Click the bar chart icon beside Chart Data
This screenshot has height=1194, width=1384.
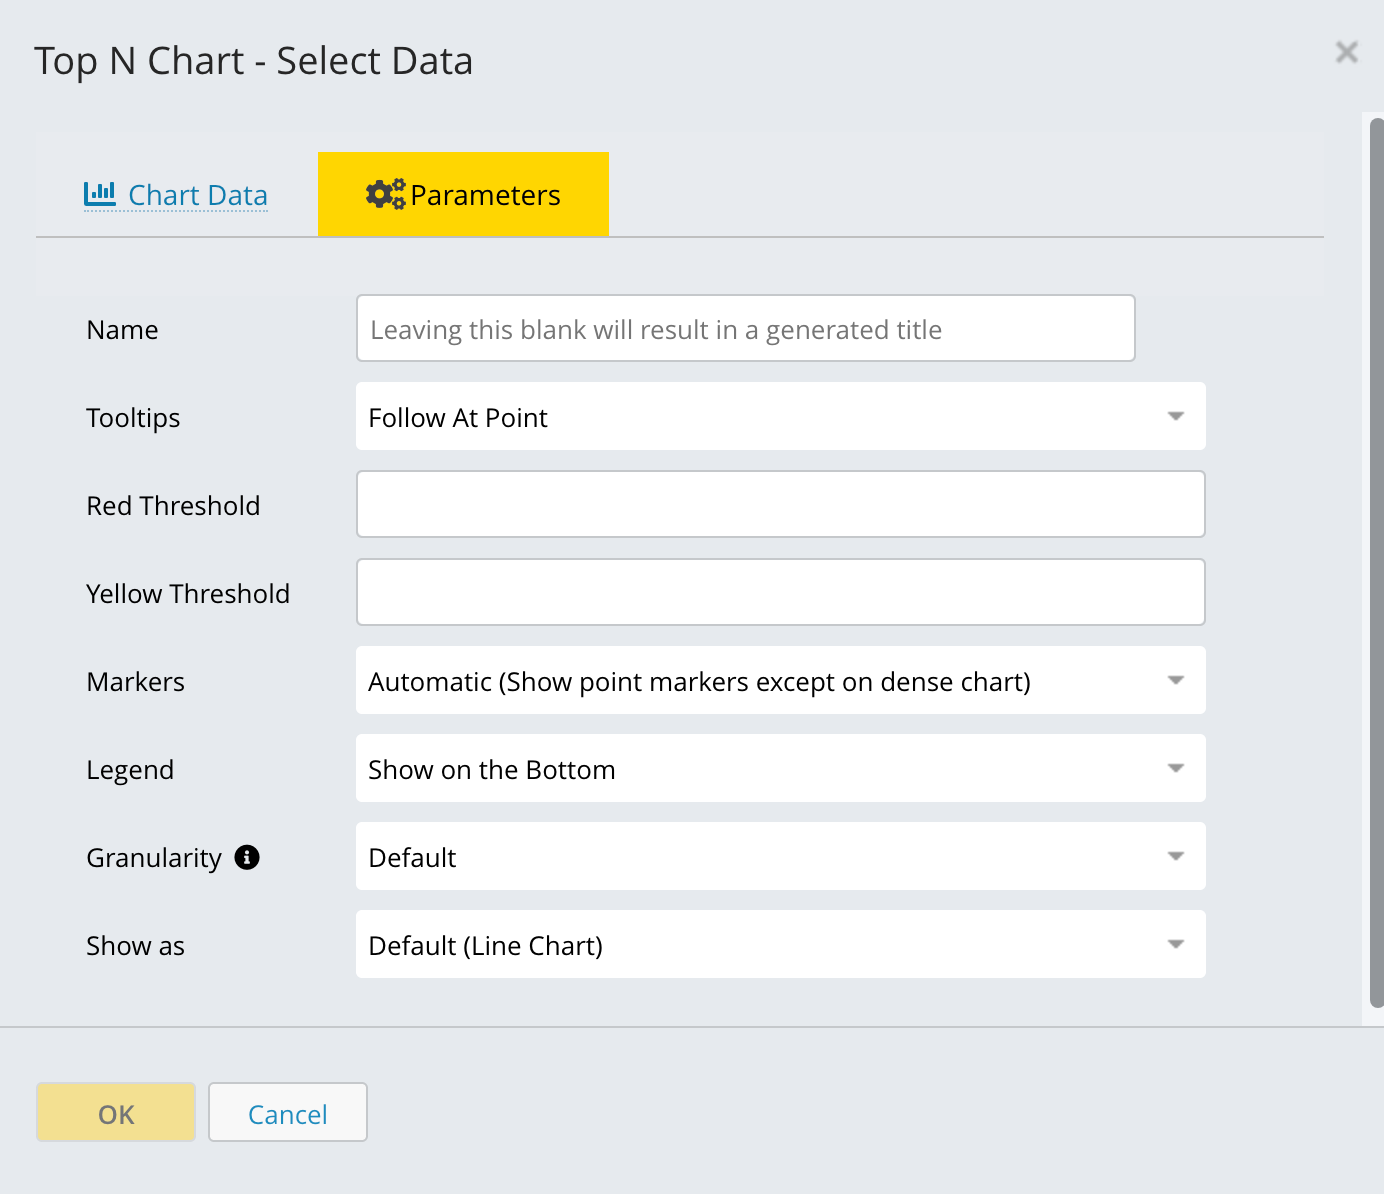tap(99, 193)
